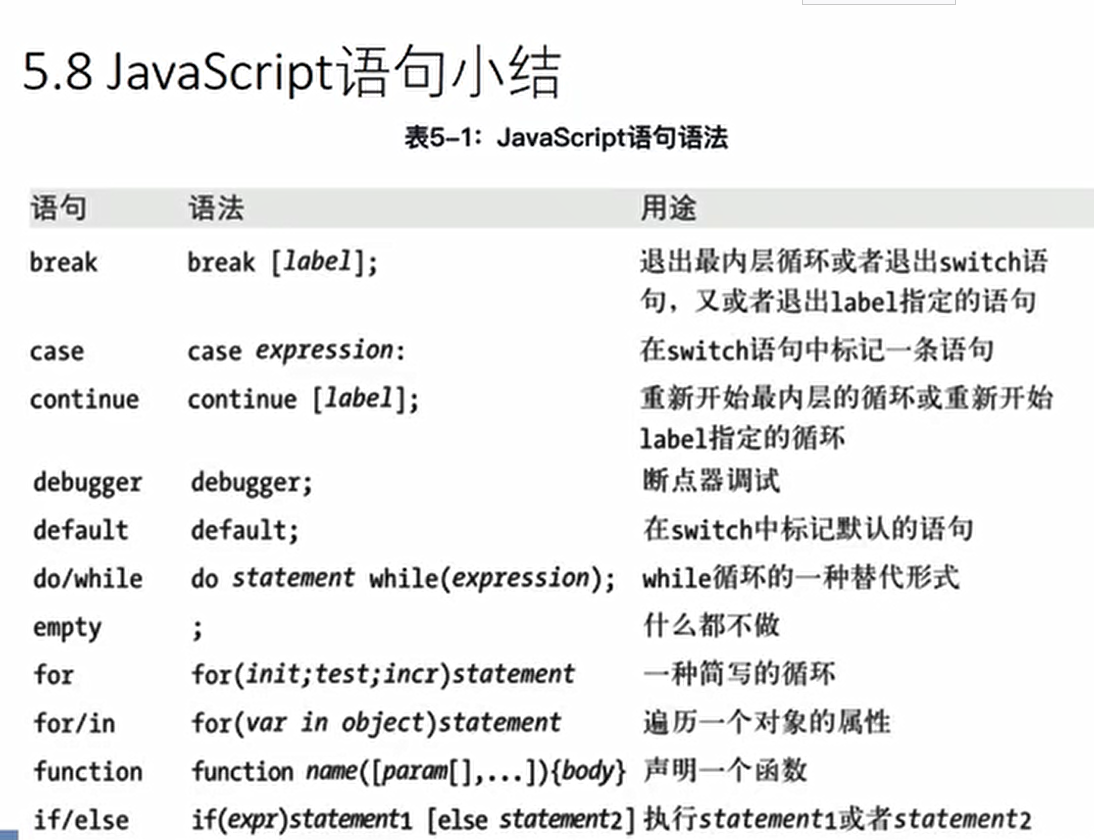
Task: Click the "断点器调试" description text
Action: 711,481
